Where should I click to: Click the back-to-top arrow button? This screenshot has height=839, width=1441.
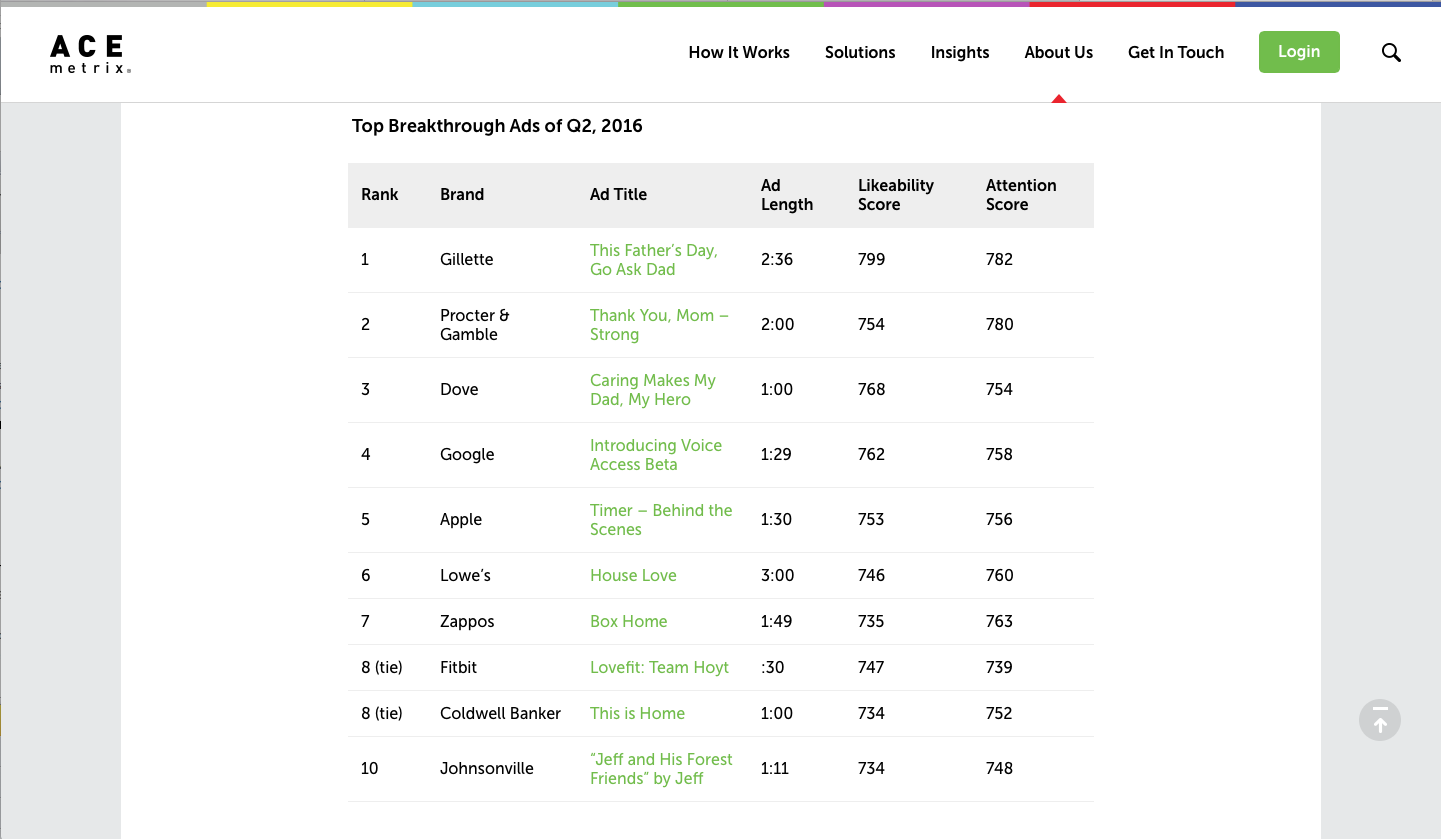(1380, 719)
